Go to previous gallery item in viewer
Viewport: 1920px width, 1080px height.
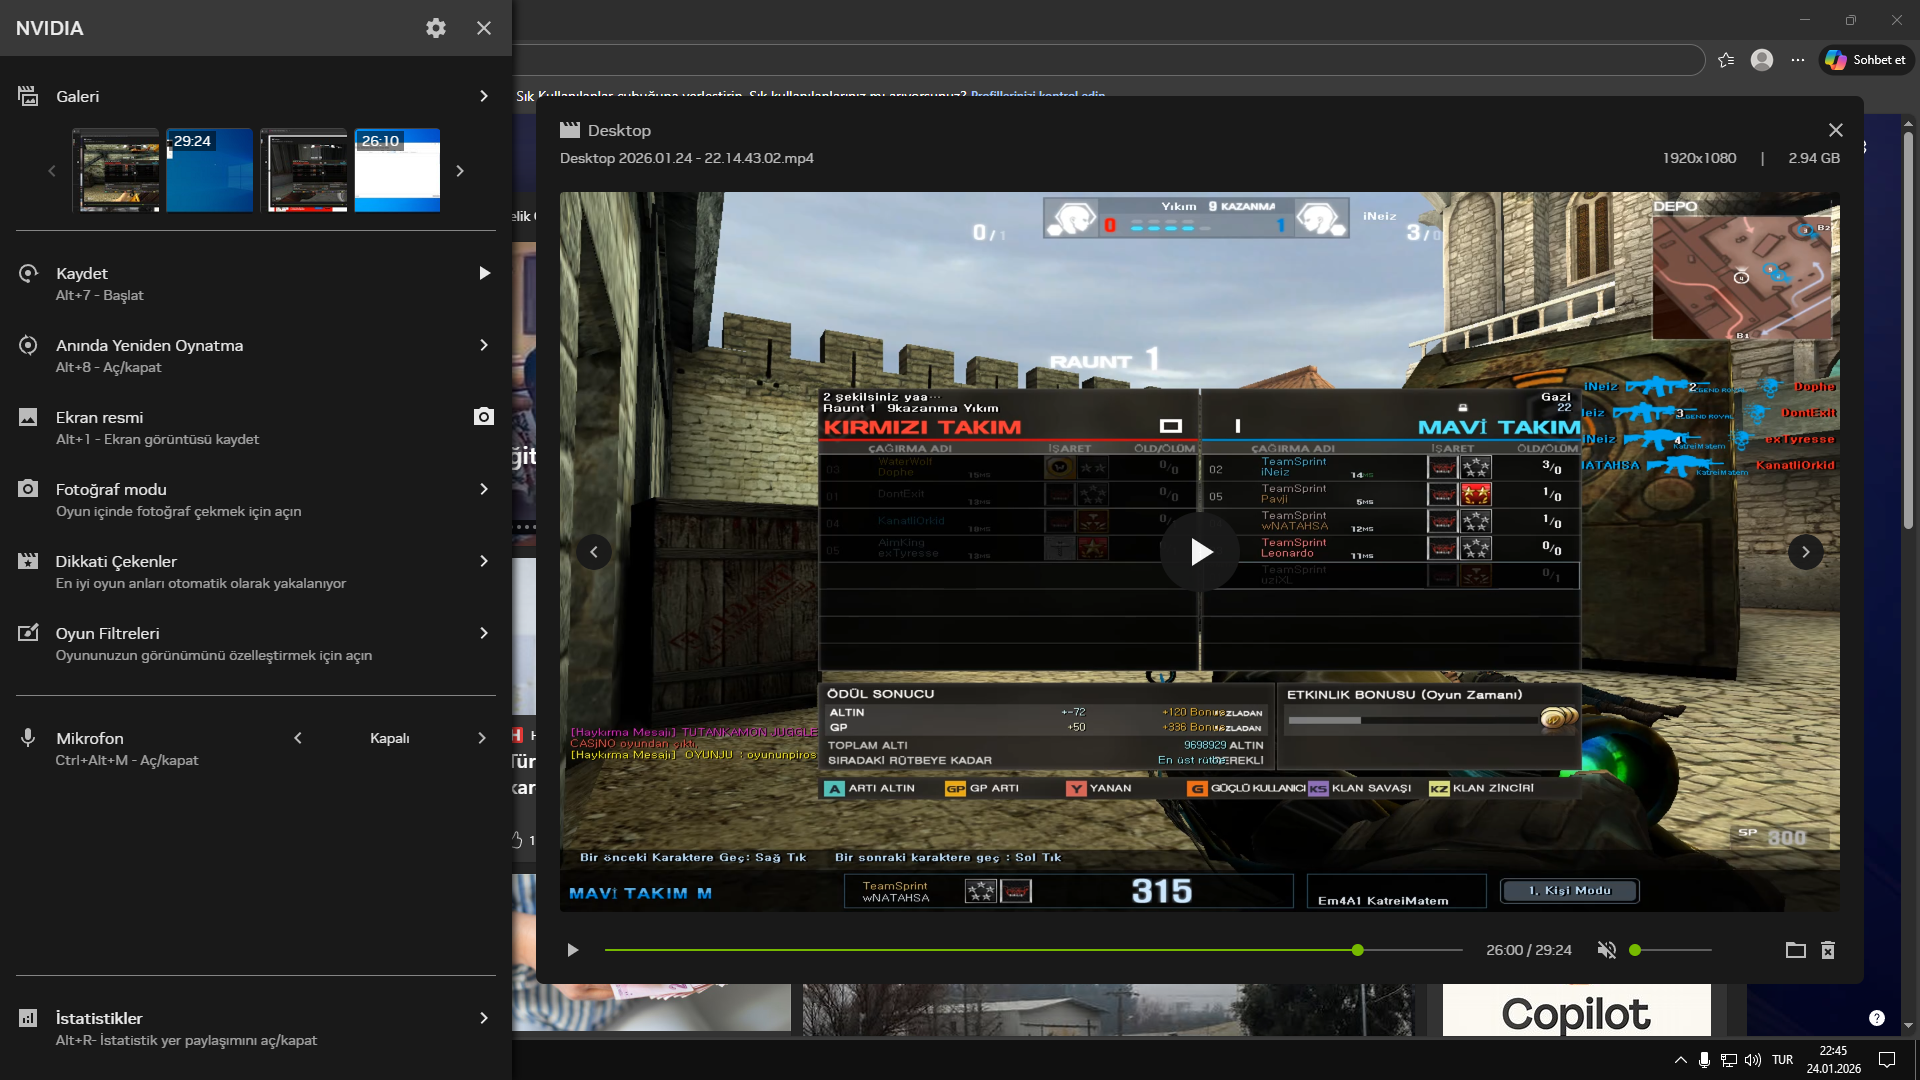(594, 552)
